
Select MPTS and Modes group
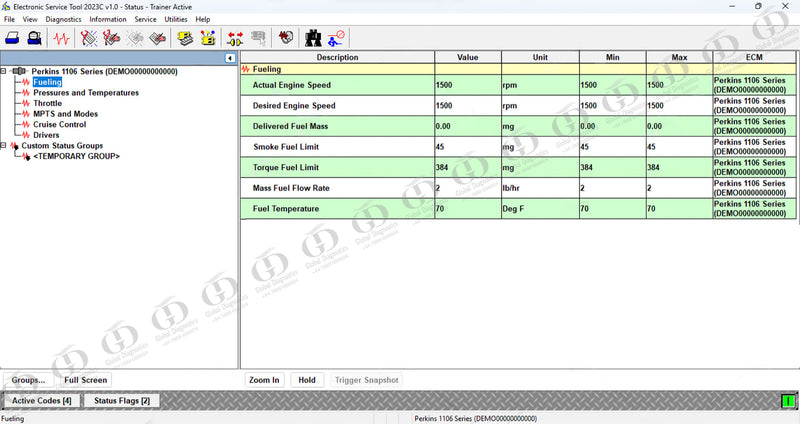pyautogui.click(x=65, y=114)
